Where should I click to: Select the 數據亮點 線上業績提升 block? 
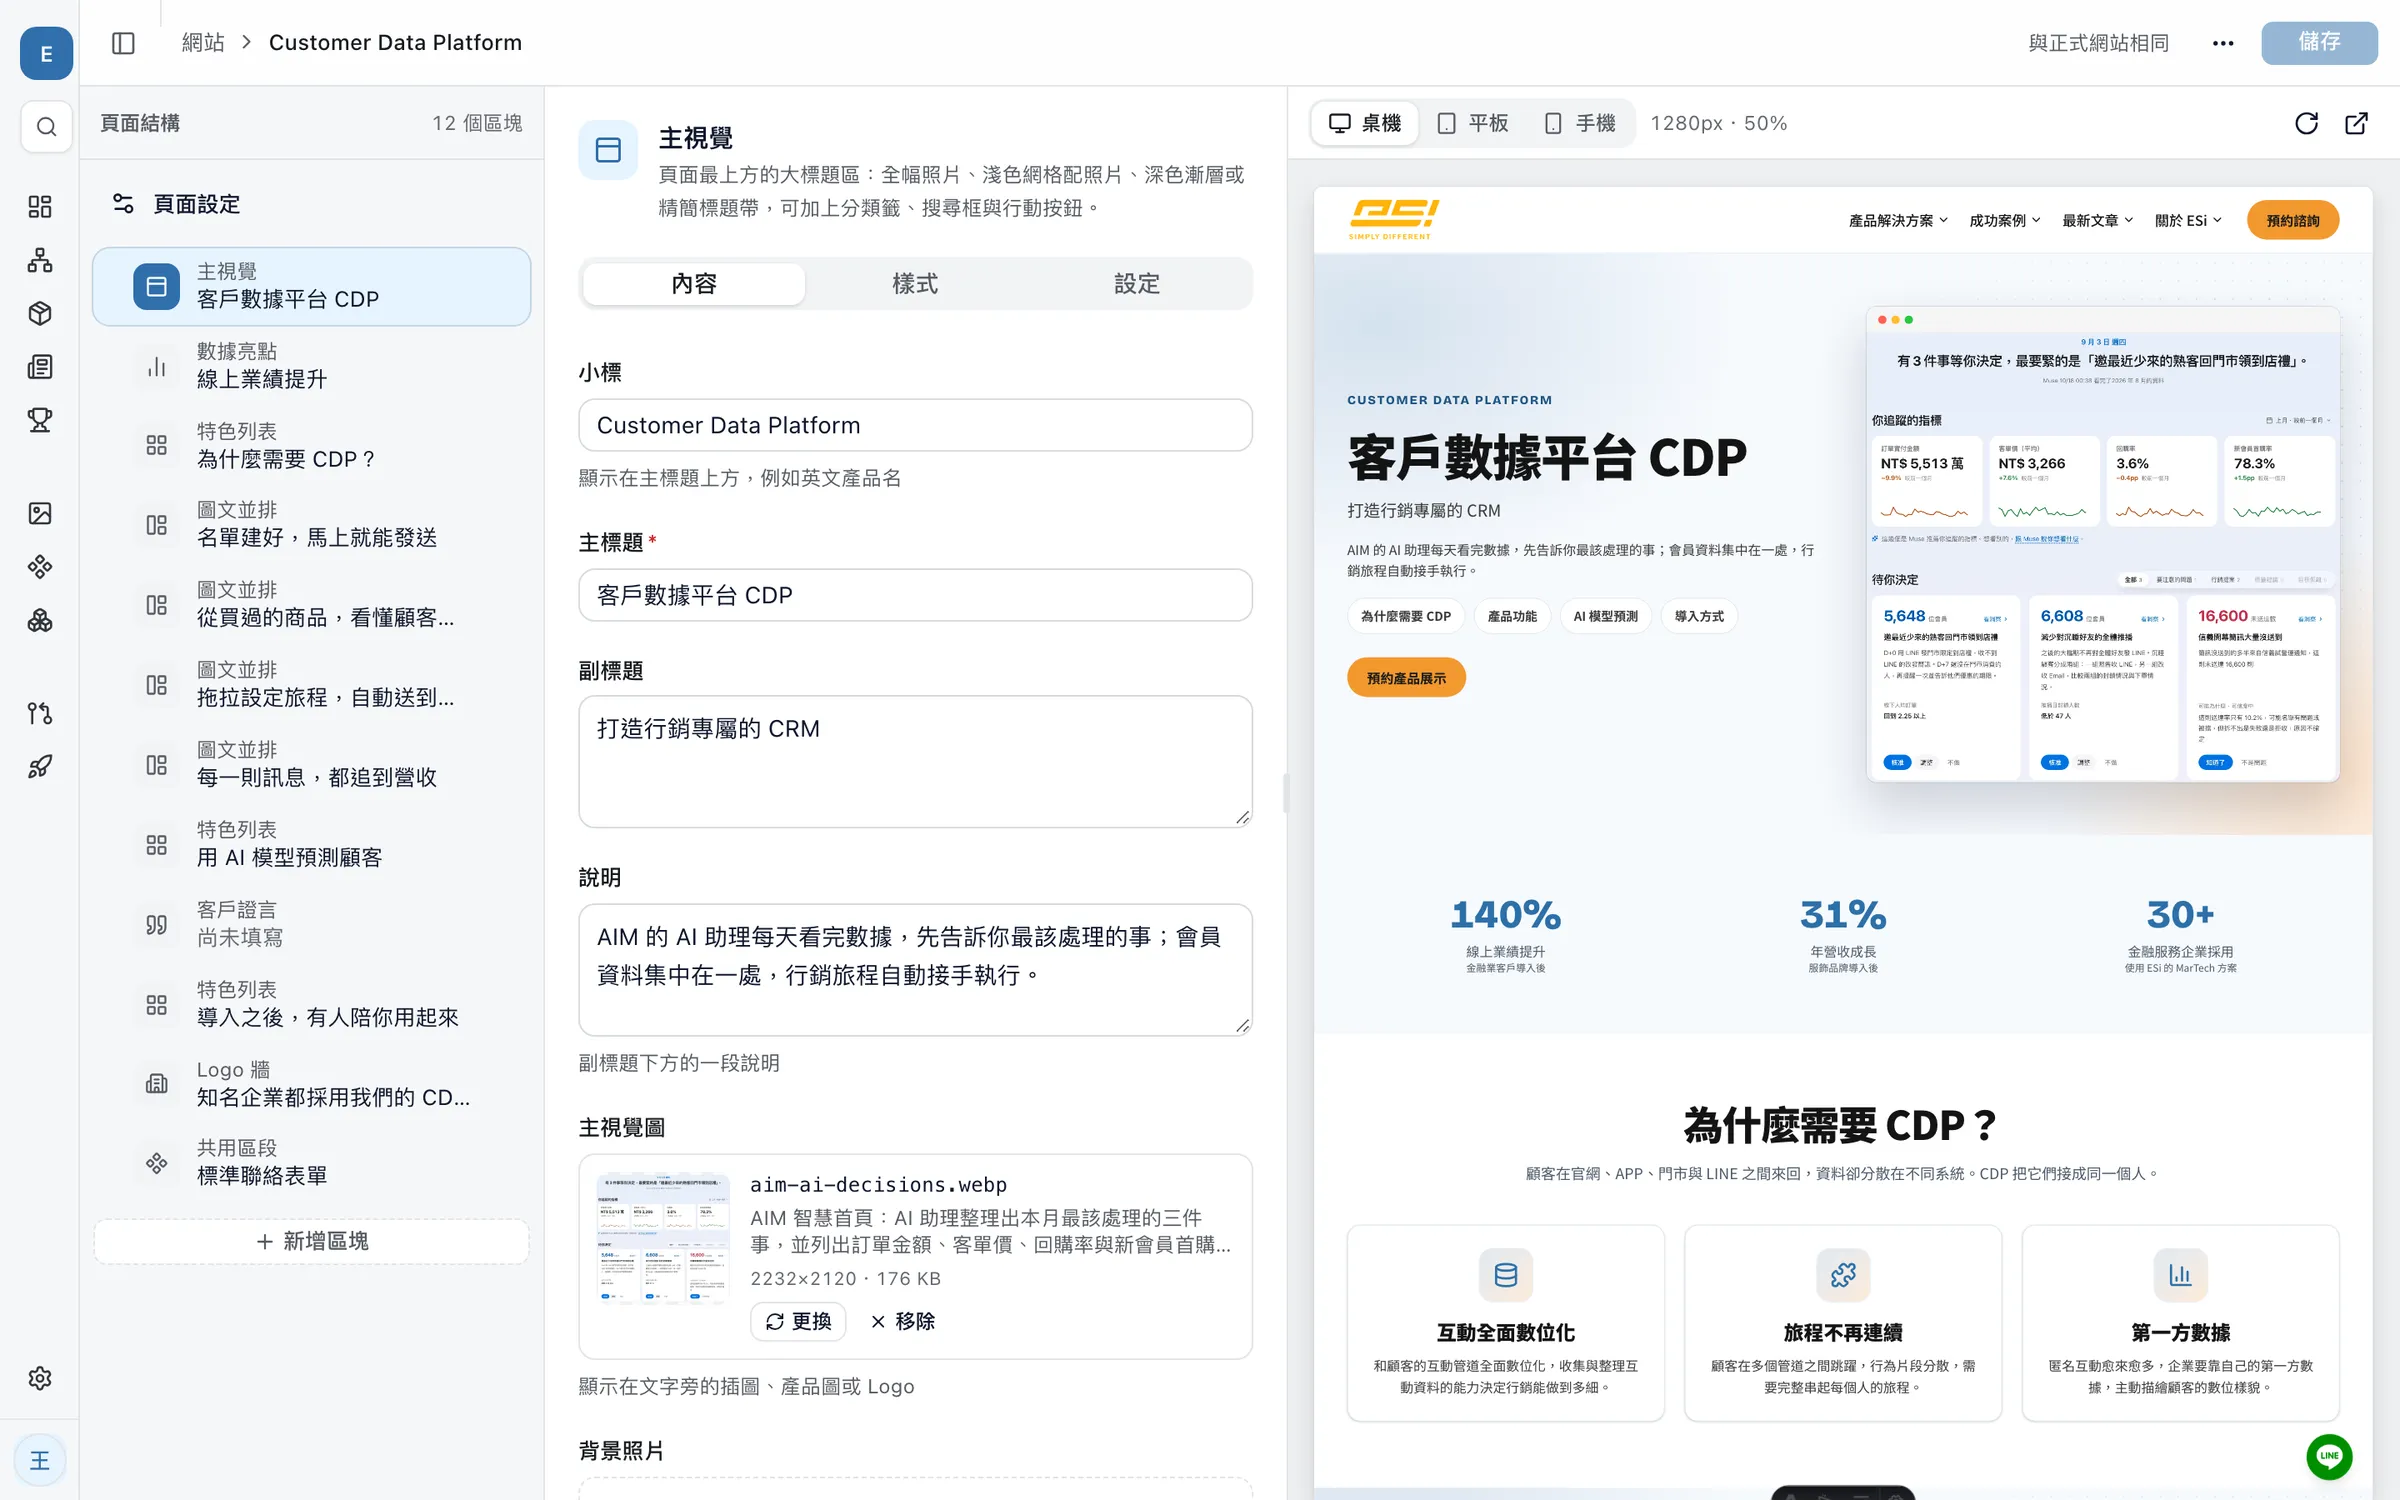click(x=312, y=366)
